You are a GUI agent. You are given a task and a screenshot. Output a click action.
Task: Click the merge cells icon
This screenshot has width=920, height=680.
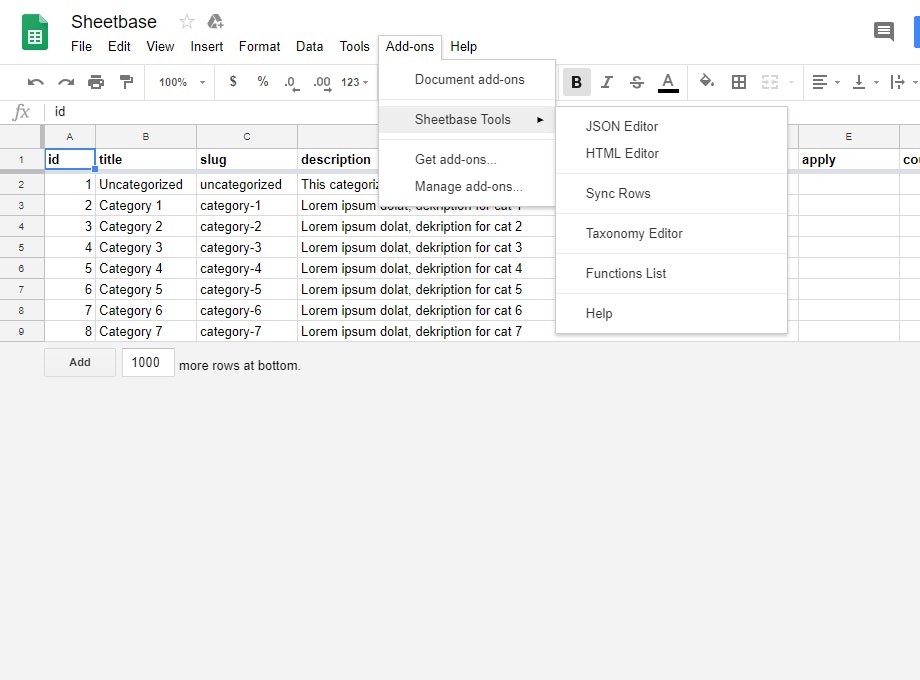coord(769,82)
